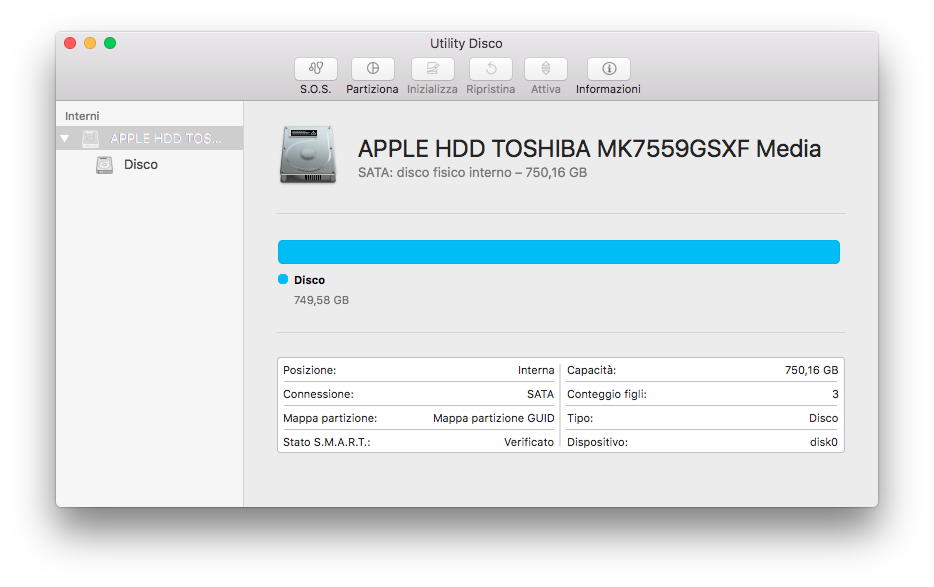Screen dimensions: 934x587
Task: Select APPLE HDD TOS... in the sidebar
Action: tap(165, 139)
